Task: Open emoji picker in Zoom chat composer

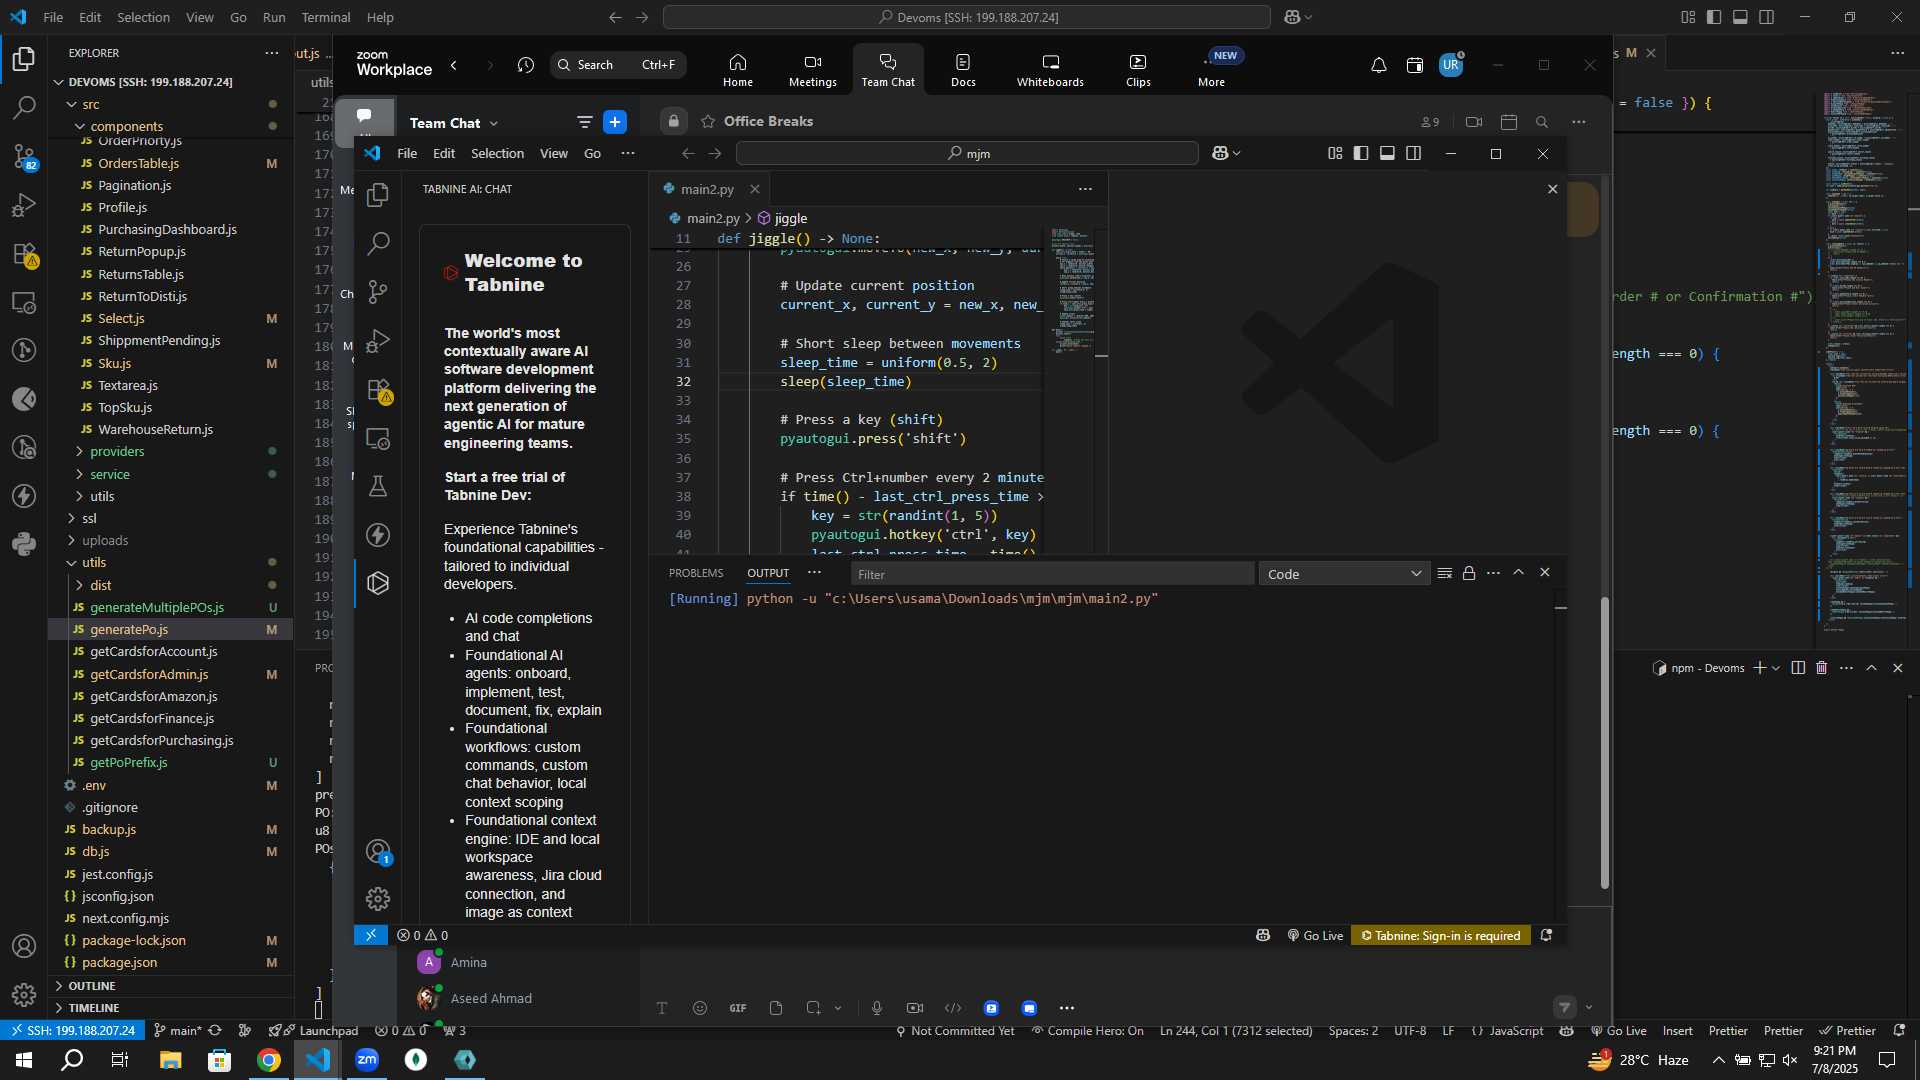Action: coord(700,1008)
